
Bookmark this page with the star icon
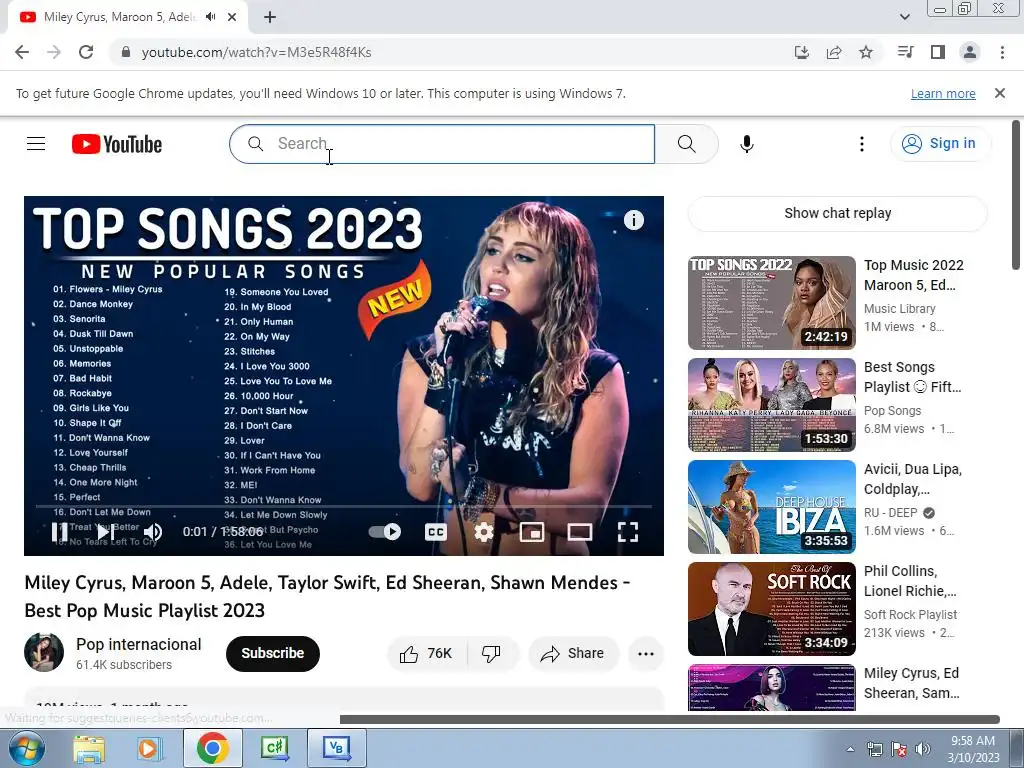pos(866,52)
